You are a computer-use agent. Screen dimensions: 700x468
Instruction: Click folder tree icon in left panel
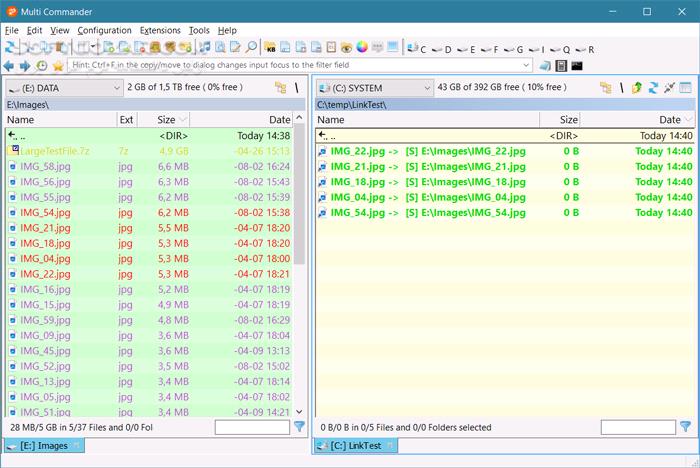281,88
